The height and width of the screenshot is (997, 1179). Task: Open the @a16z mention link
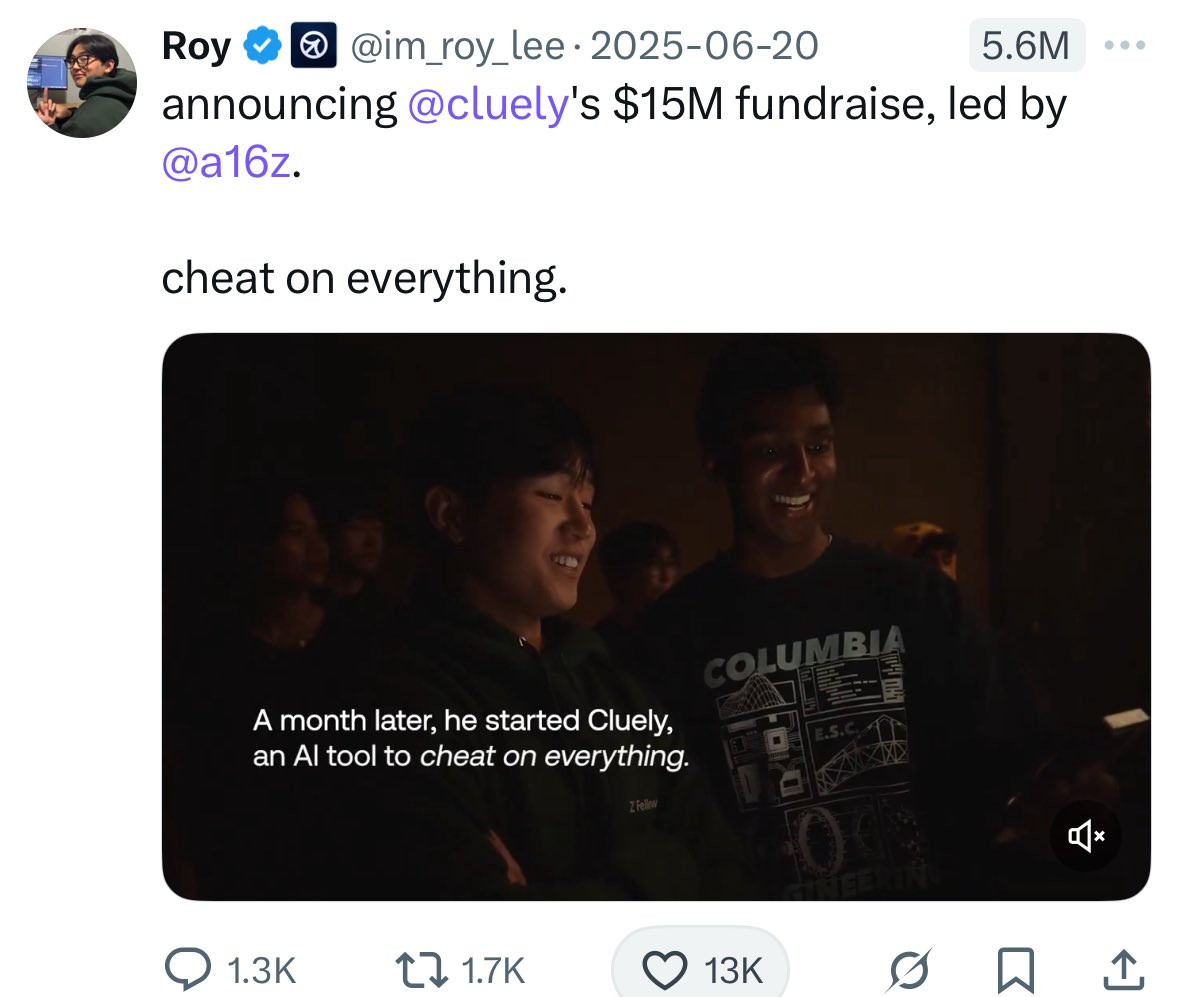pos(226,161)
